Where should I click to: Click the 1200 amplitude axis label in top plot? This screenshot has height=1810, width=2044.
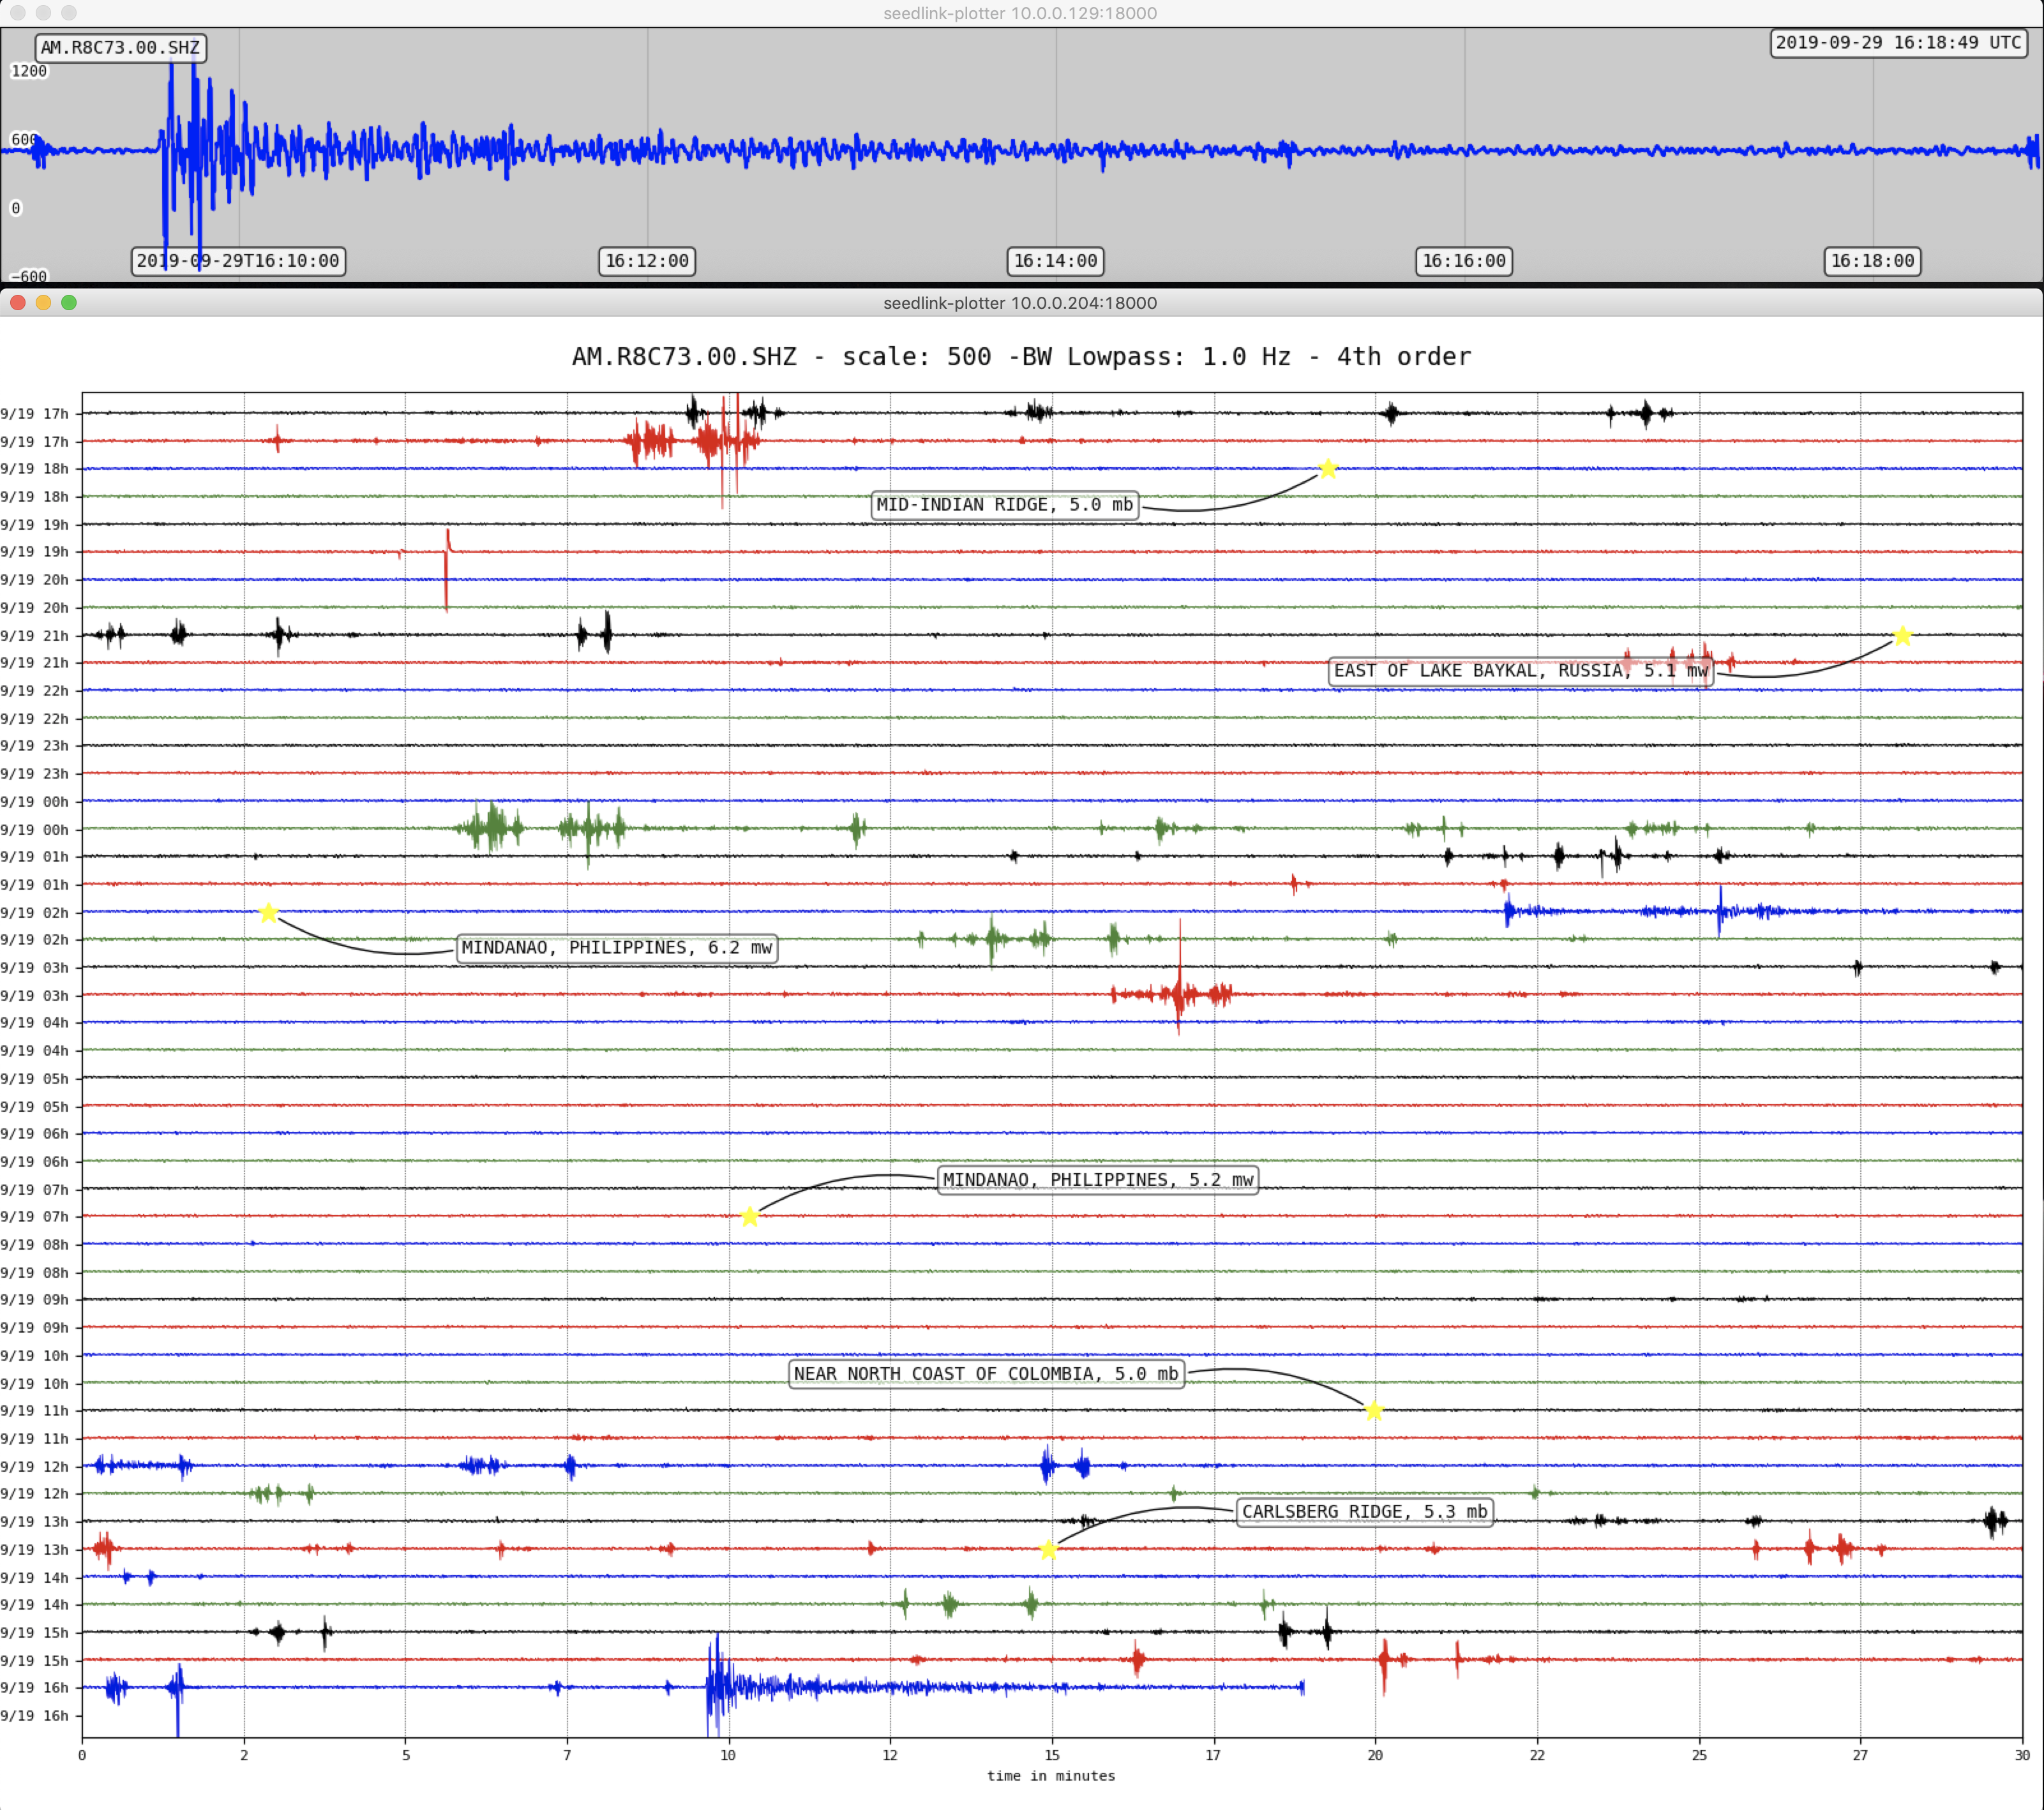[29, 71]
